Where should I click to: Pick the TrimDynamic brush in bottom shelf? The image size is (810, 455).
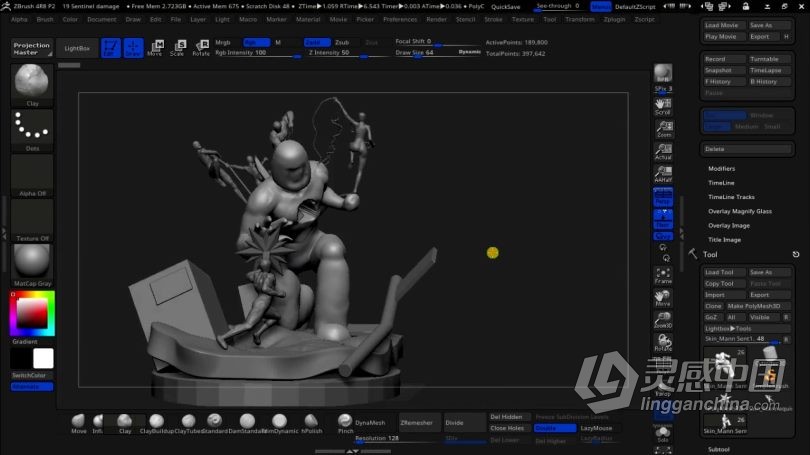click(x=279, y=423)
